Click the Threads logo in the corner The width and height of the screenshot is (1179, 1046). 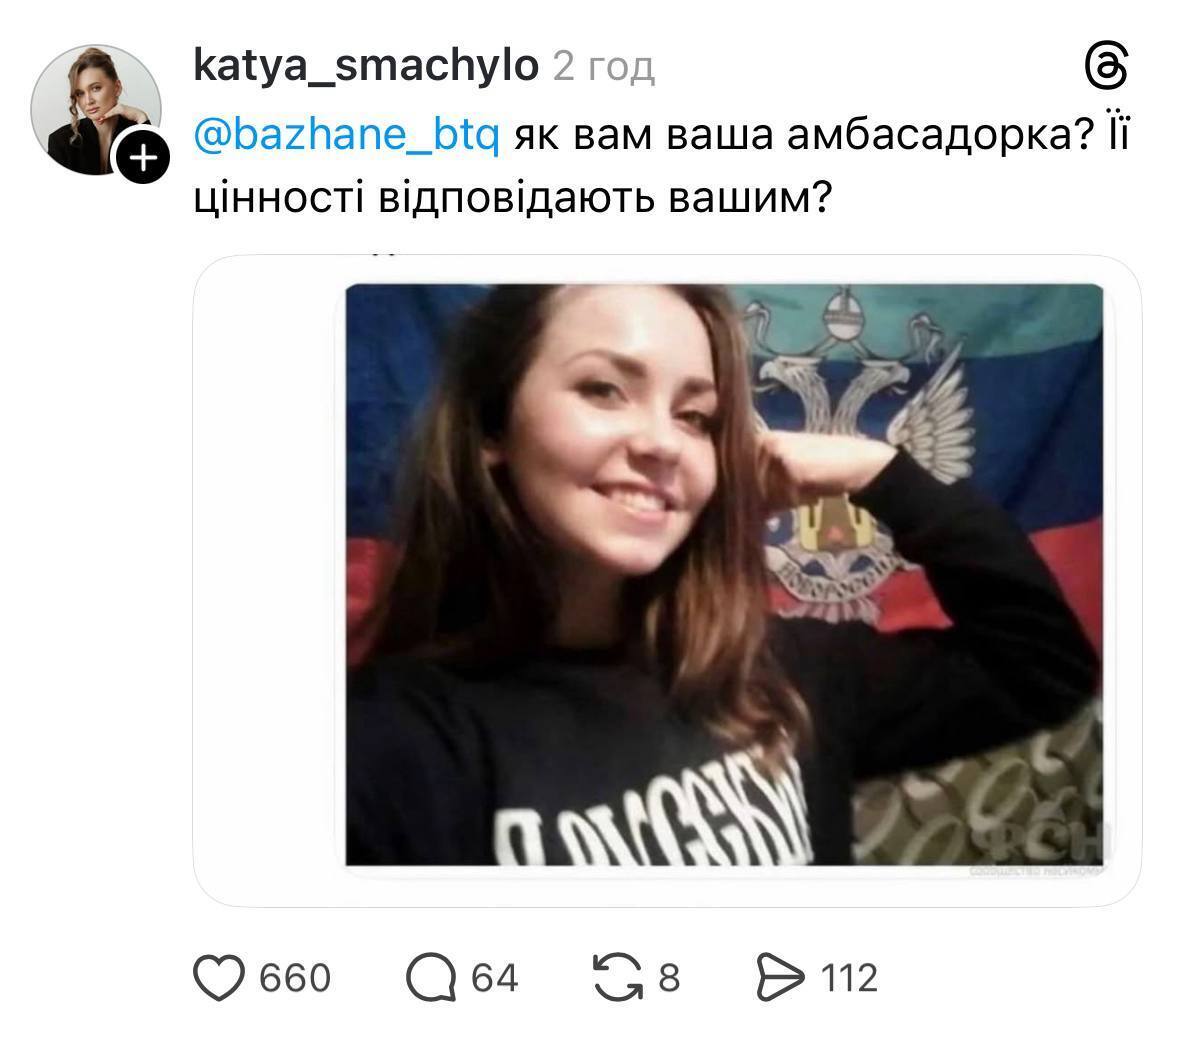pos(1106,68)
